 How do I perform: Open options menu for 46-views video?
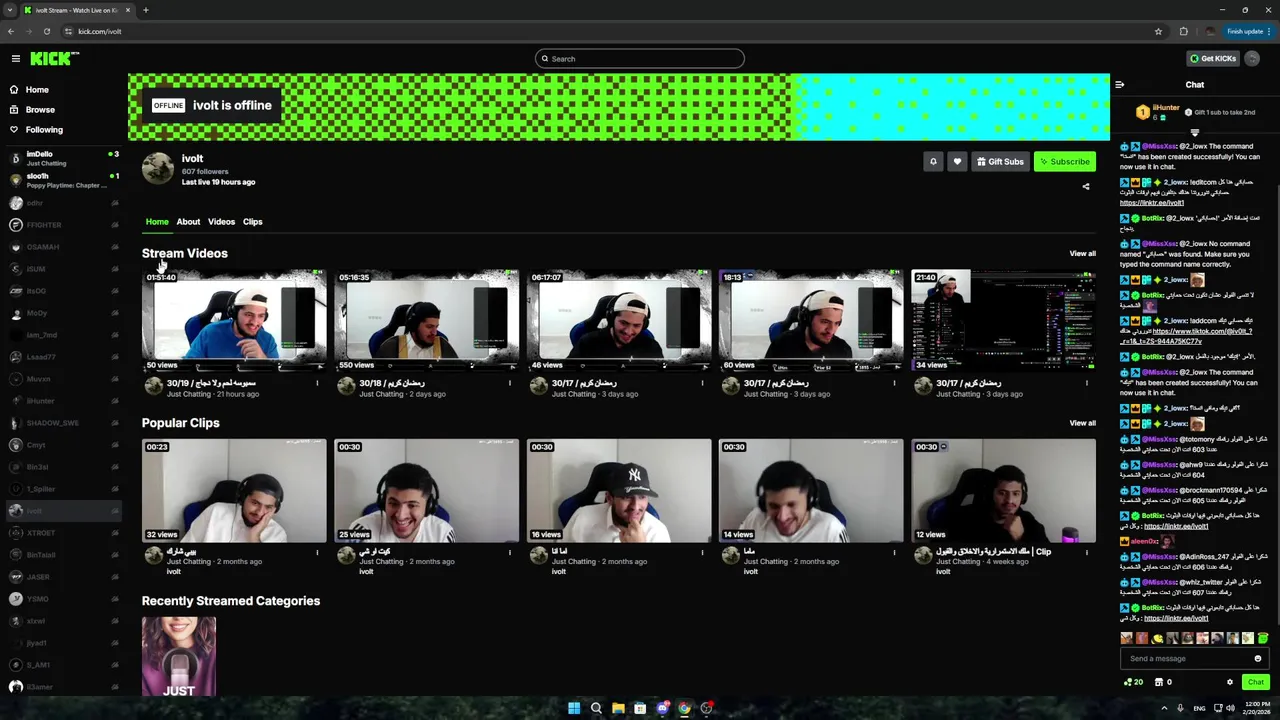pyautogui.click(x=702, y=383)
